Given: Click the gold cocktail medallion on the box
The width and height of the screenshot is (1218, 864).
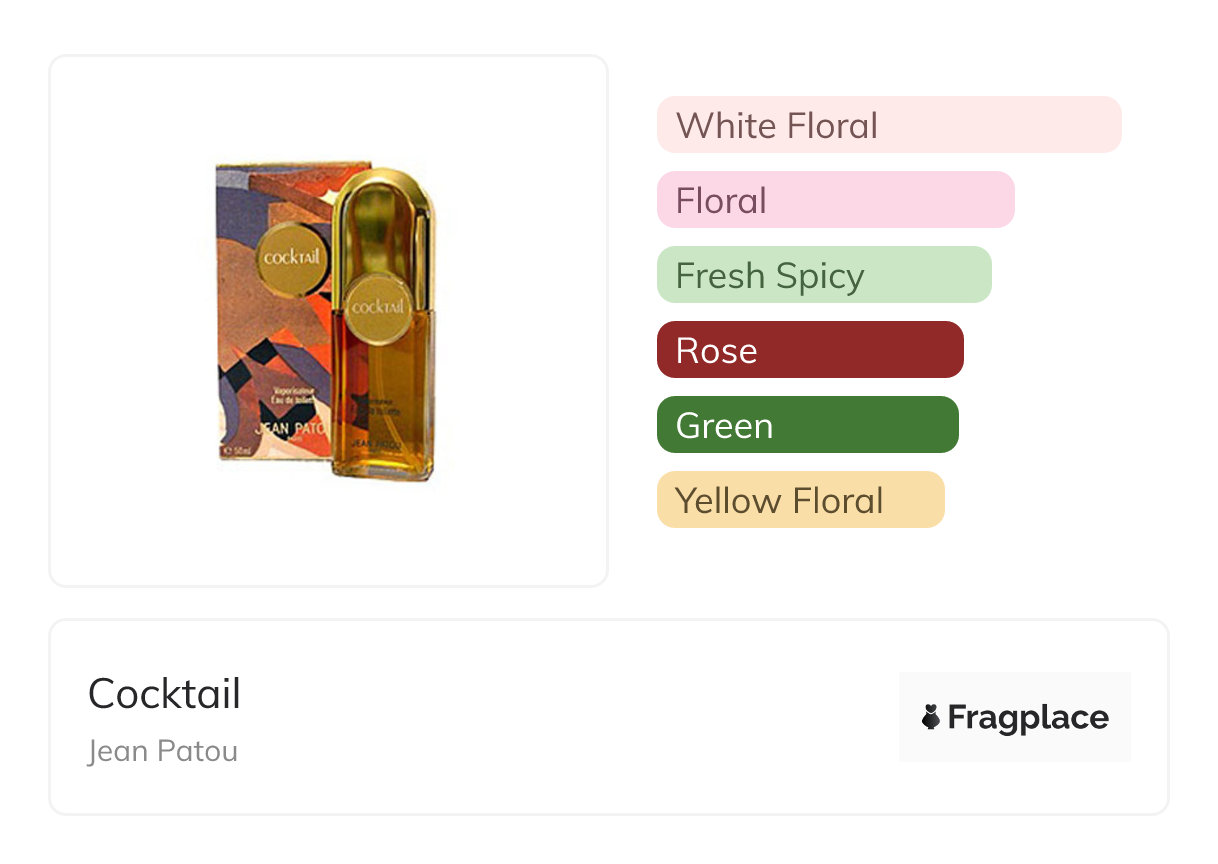Looking at the screenshot, I should coord(292,257).
